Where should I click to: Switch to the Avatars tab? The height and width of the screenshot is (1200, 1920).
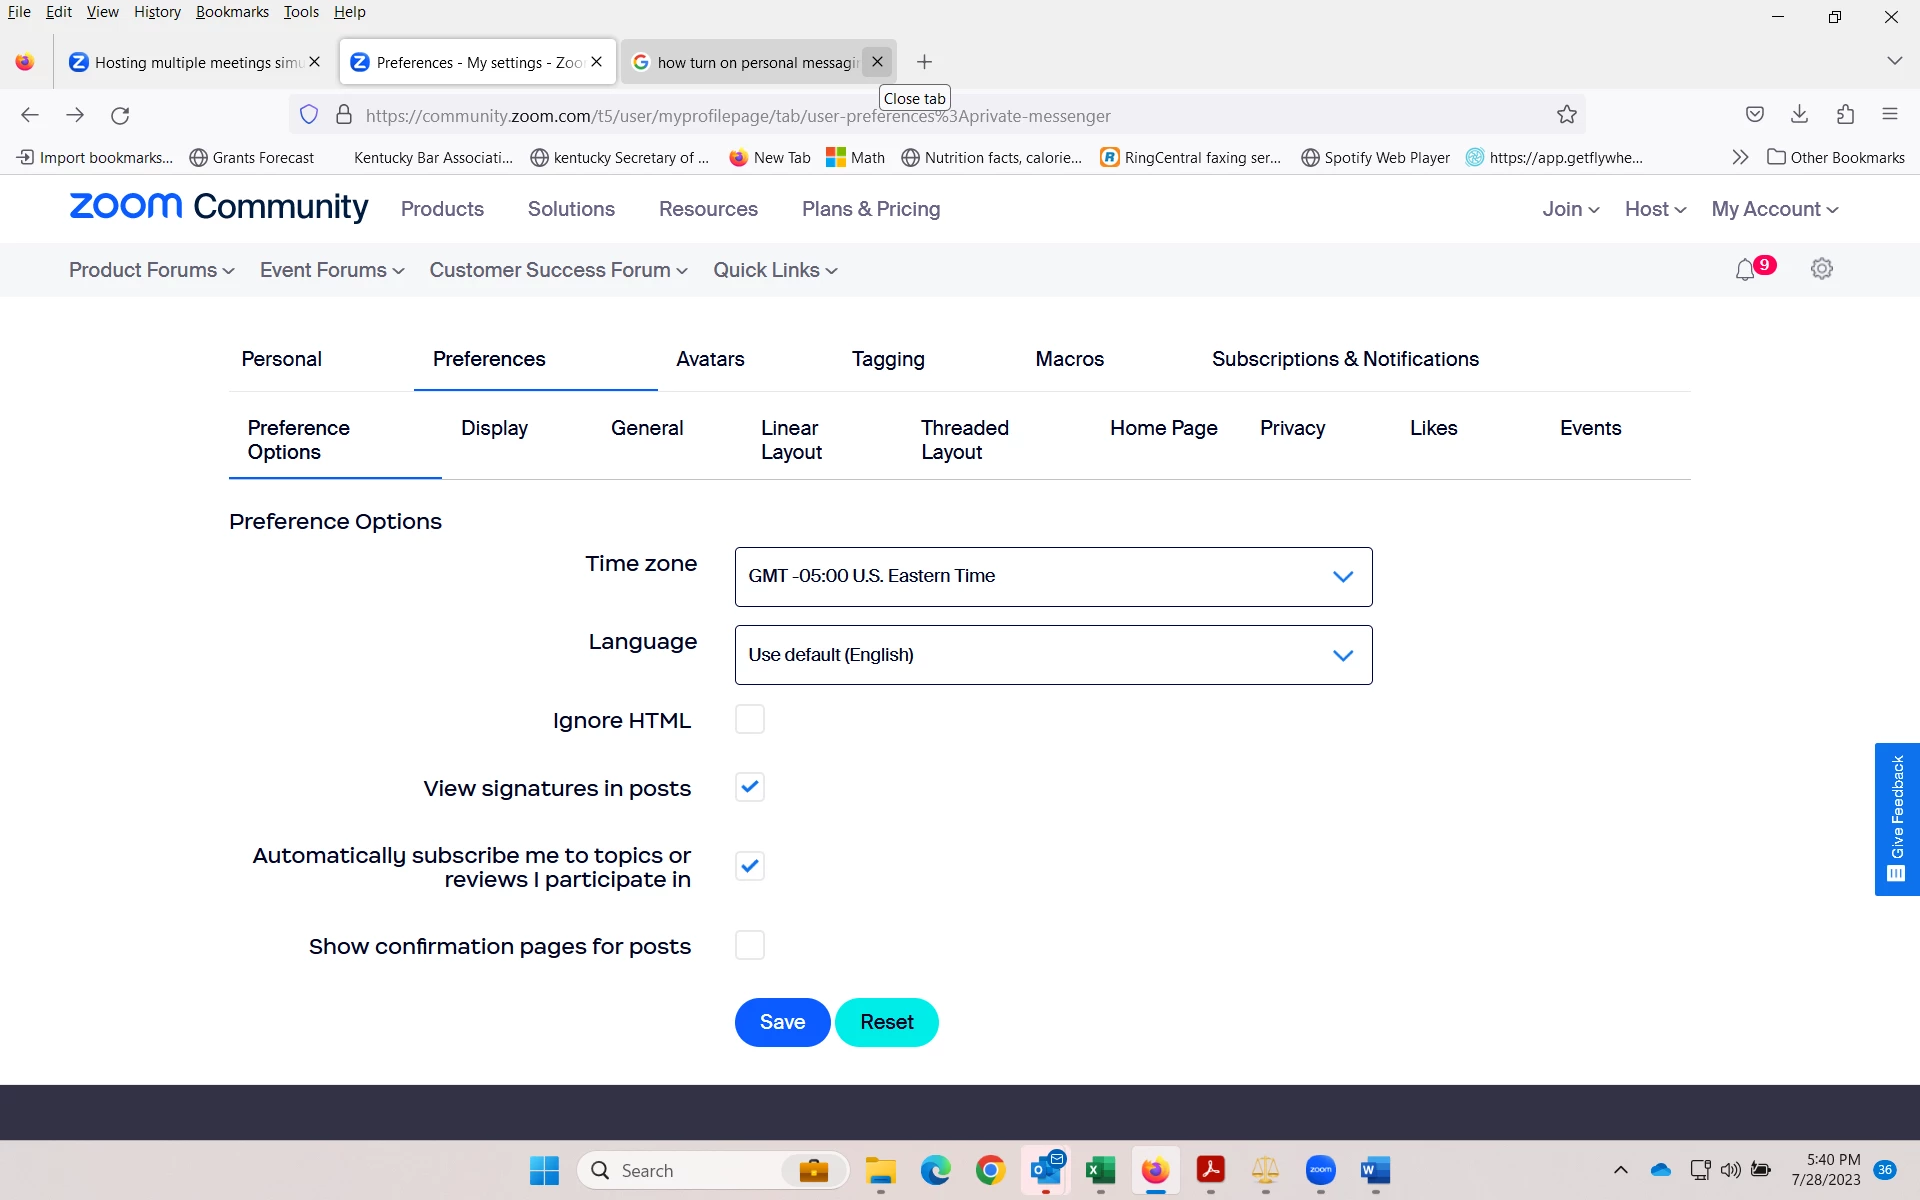point(710,359)
